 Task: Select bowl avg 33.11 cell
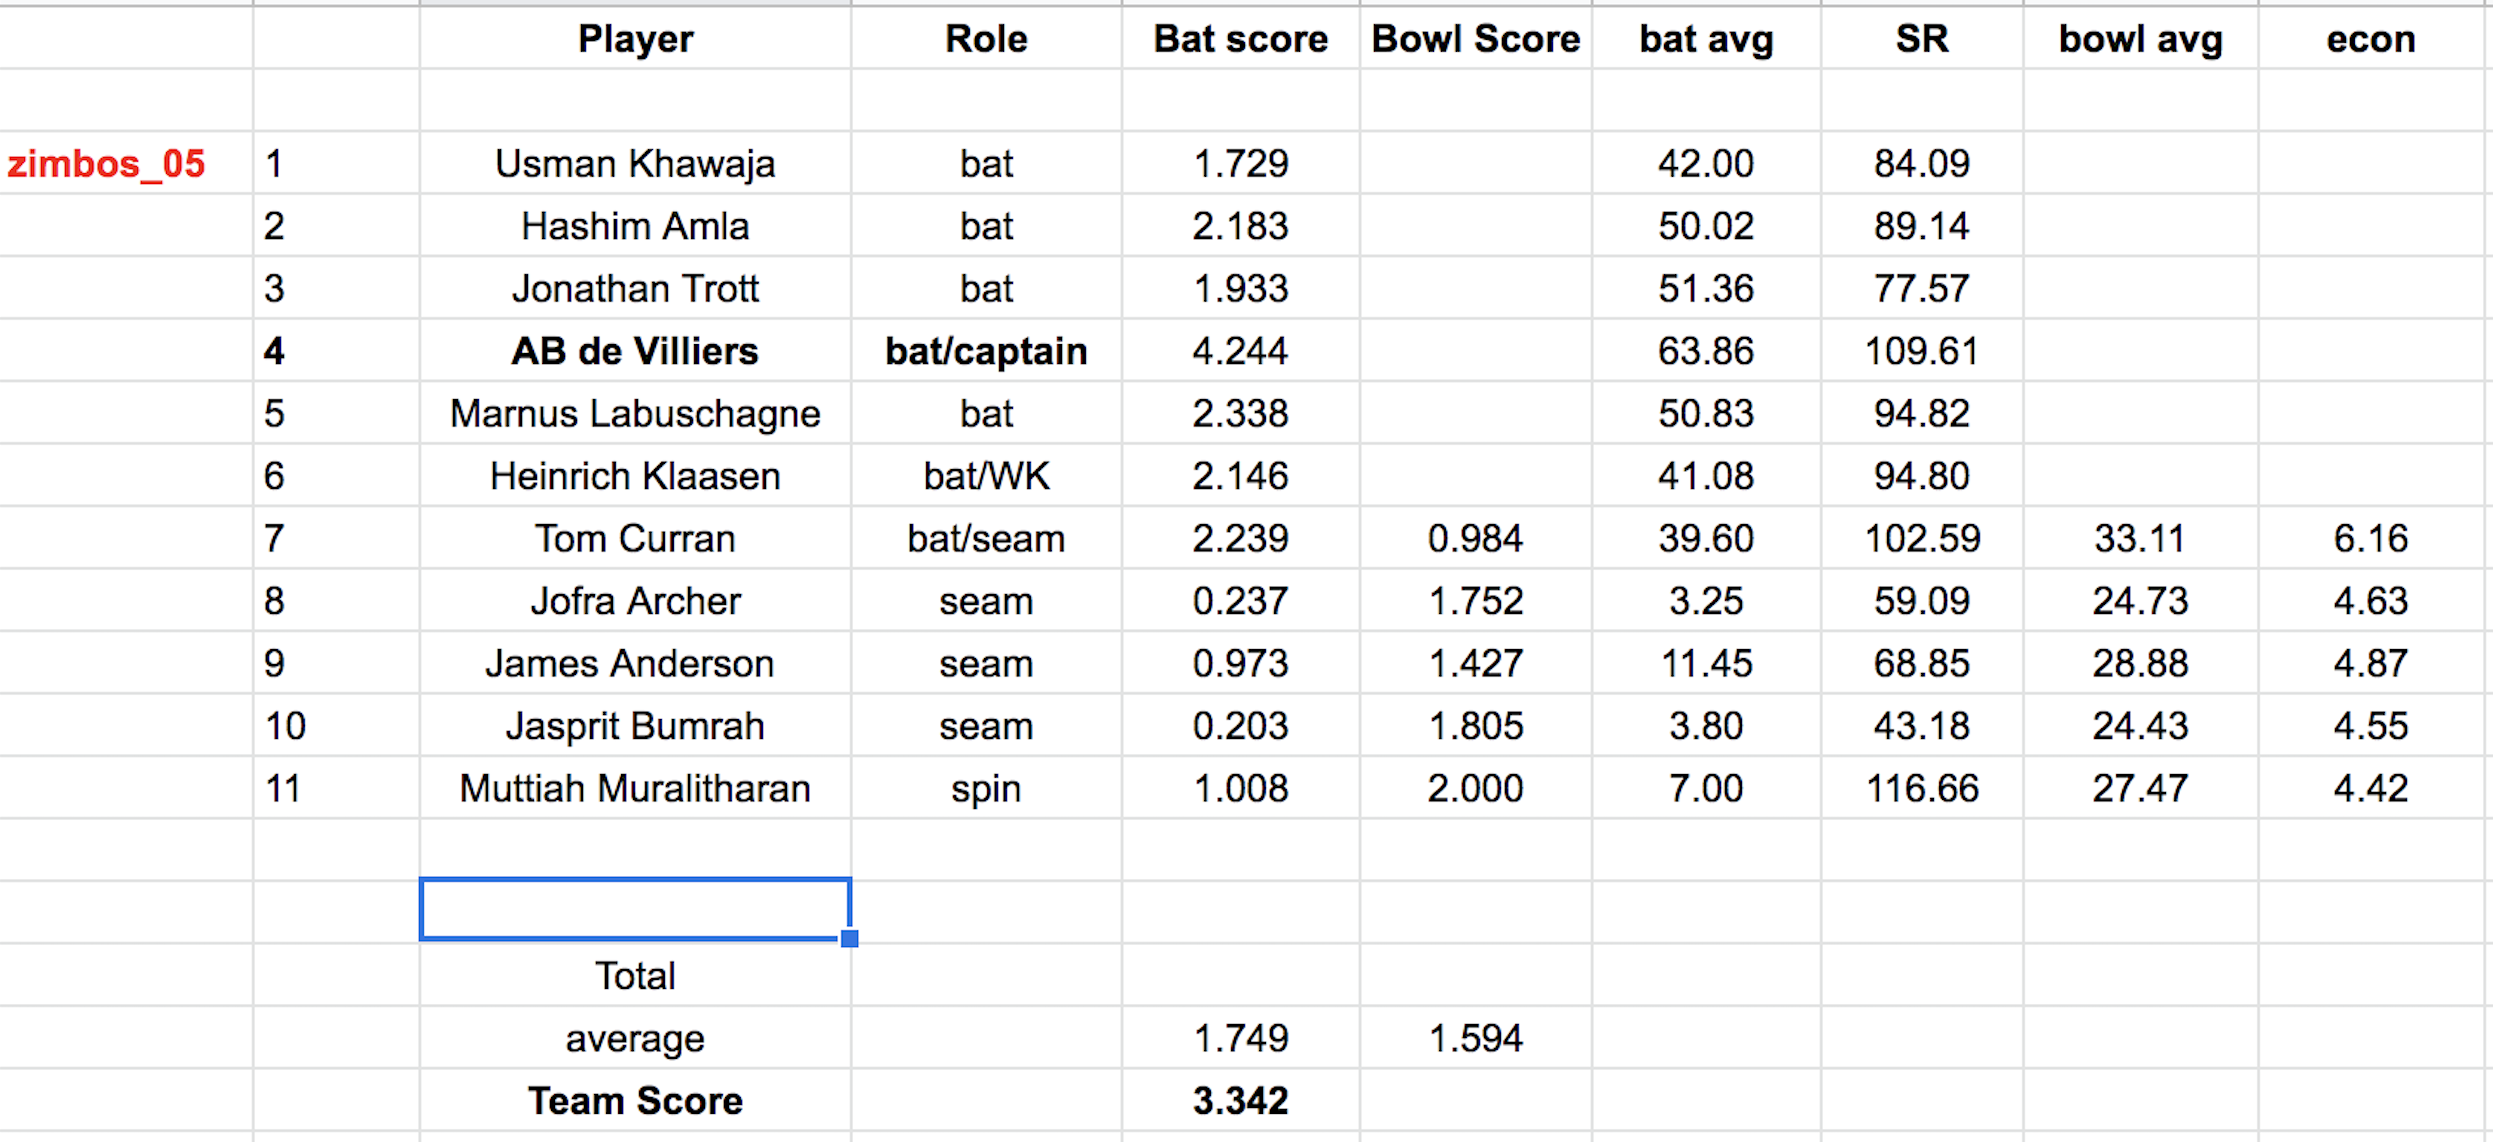2140,538
